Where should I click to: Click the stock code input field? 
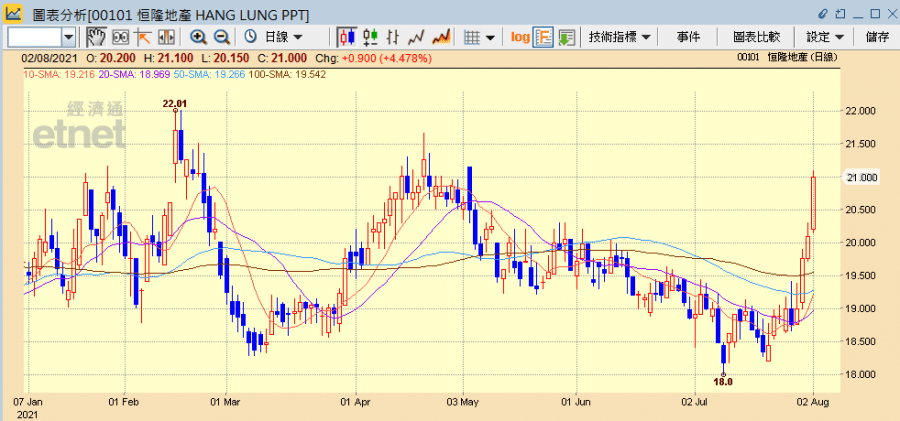pyautogui.click(x=34, y=37)
